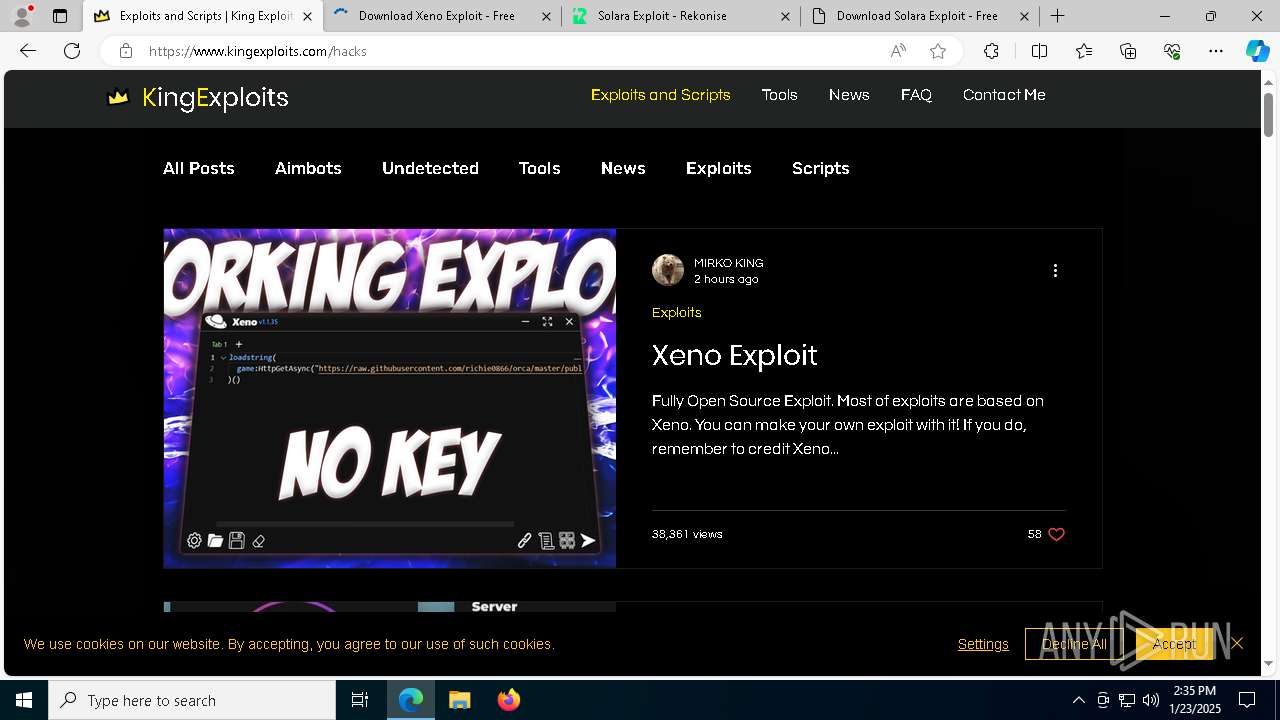Image resolution: width=1280 pixels, height=720 pixels.
Task: Close the Exploits and Scripts tab
Action: (307, 16)
